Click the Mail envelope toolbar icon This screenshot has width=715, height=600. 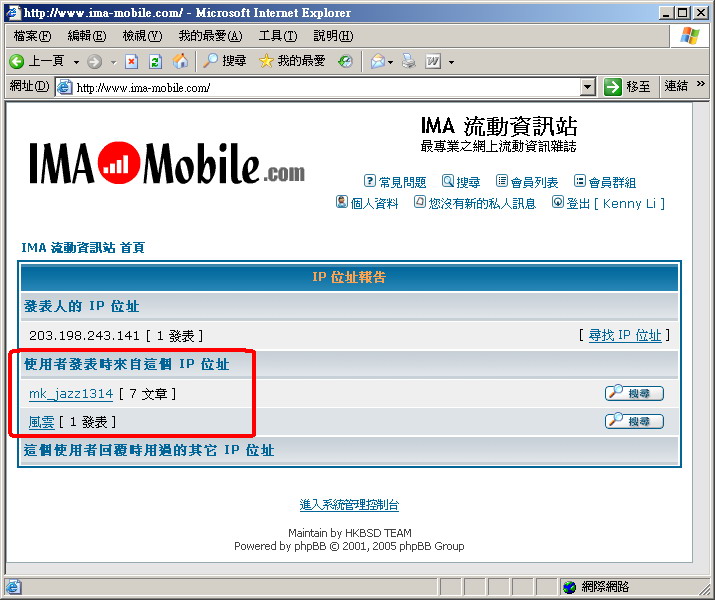pyautogui.click(x=376, y=61)
